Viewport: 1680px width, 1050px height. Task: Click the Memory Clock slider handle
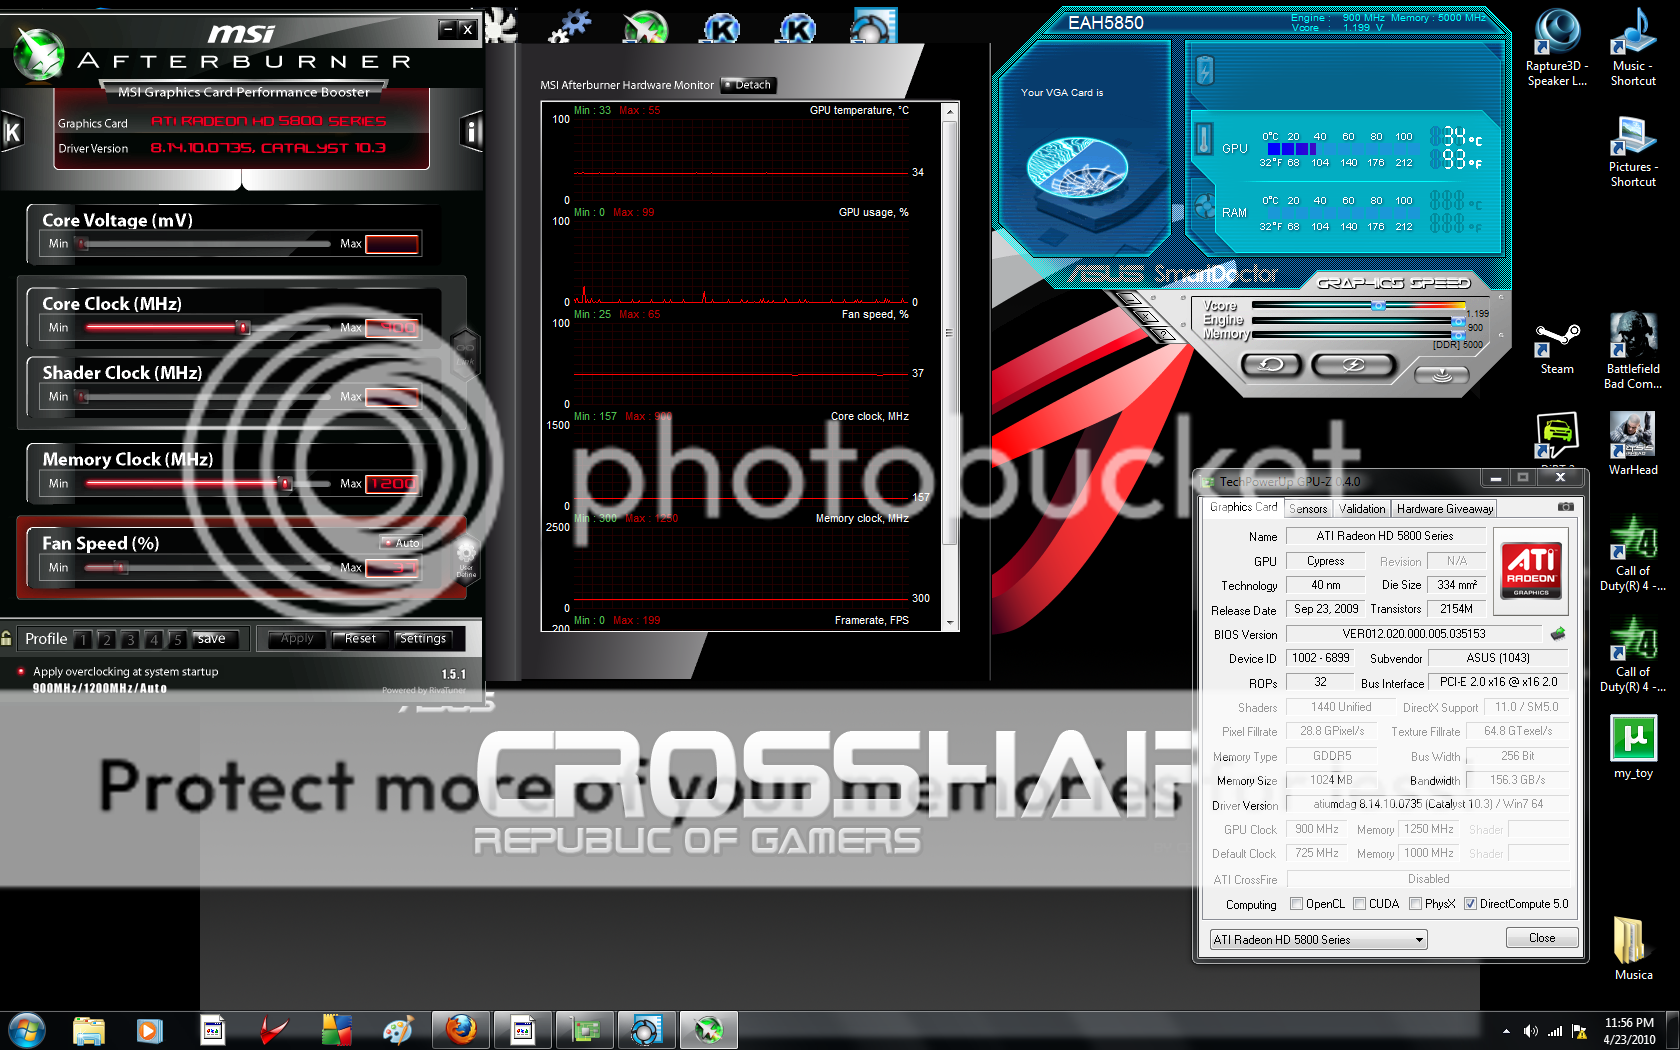[x=285, y=483]
